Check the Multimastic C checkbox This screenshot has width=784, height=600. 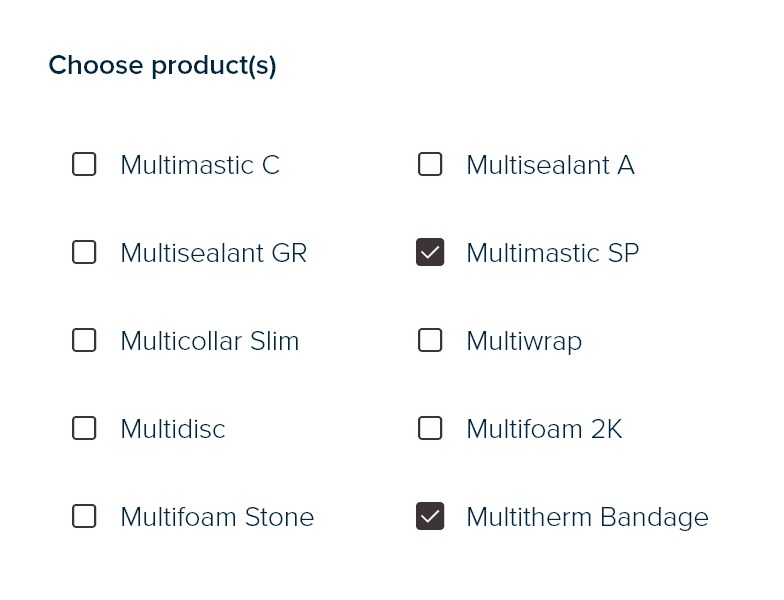[84, 164]
